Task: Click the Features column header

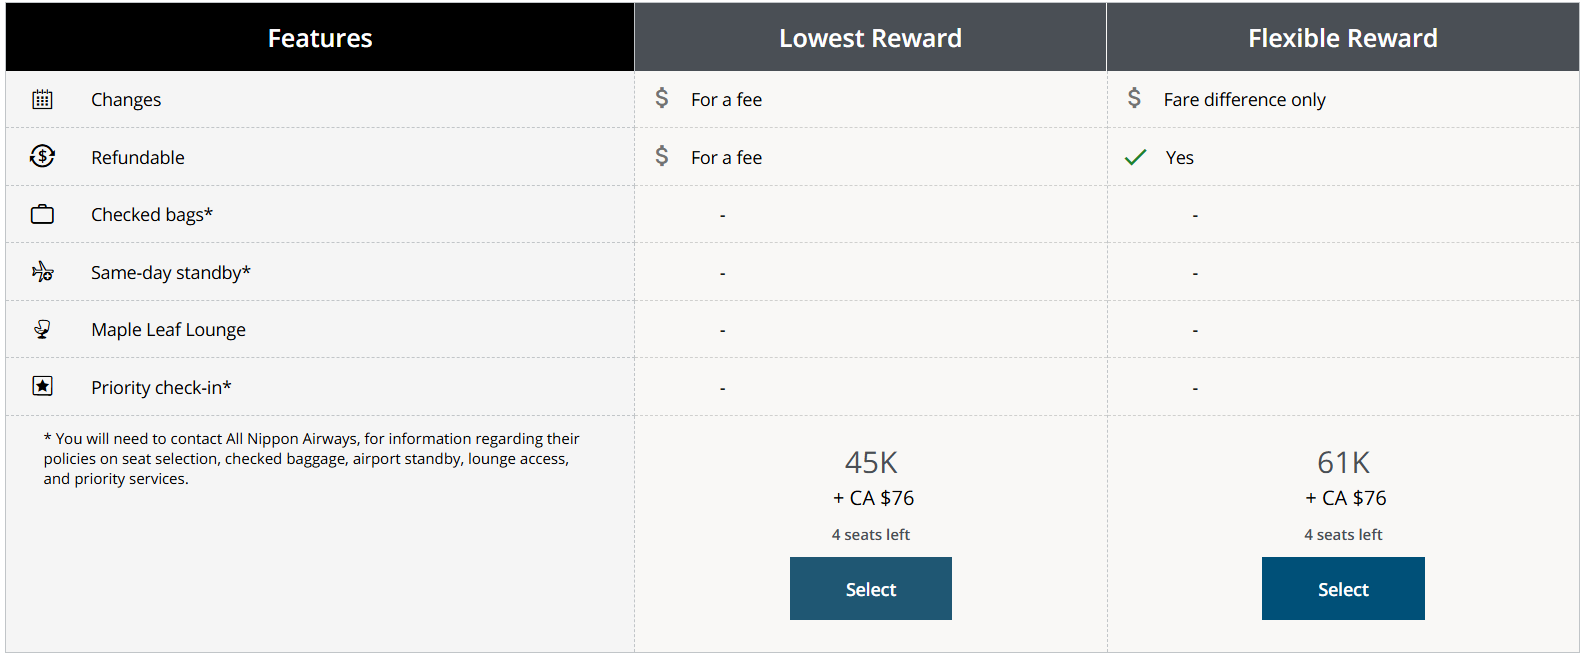Action: tap(320, 38)
